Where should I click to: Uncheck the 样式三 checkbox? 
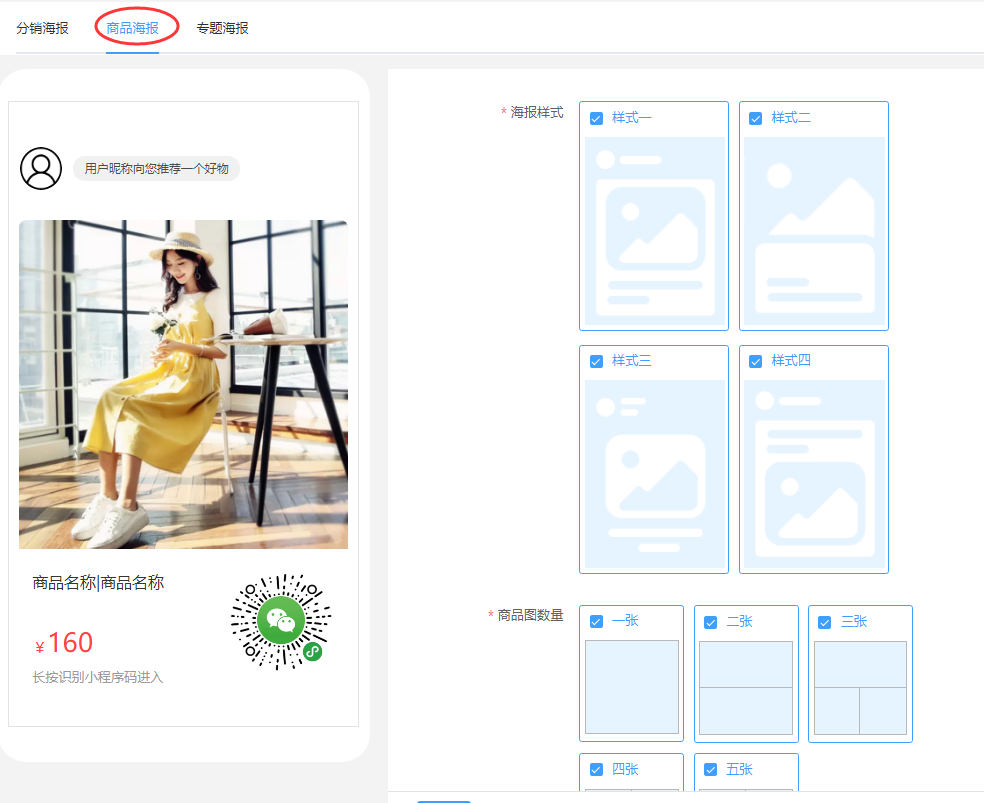596,361
